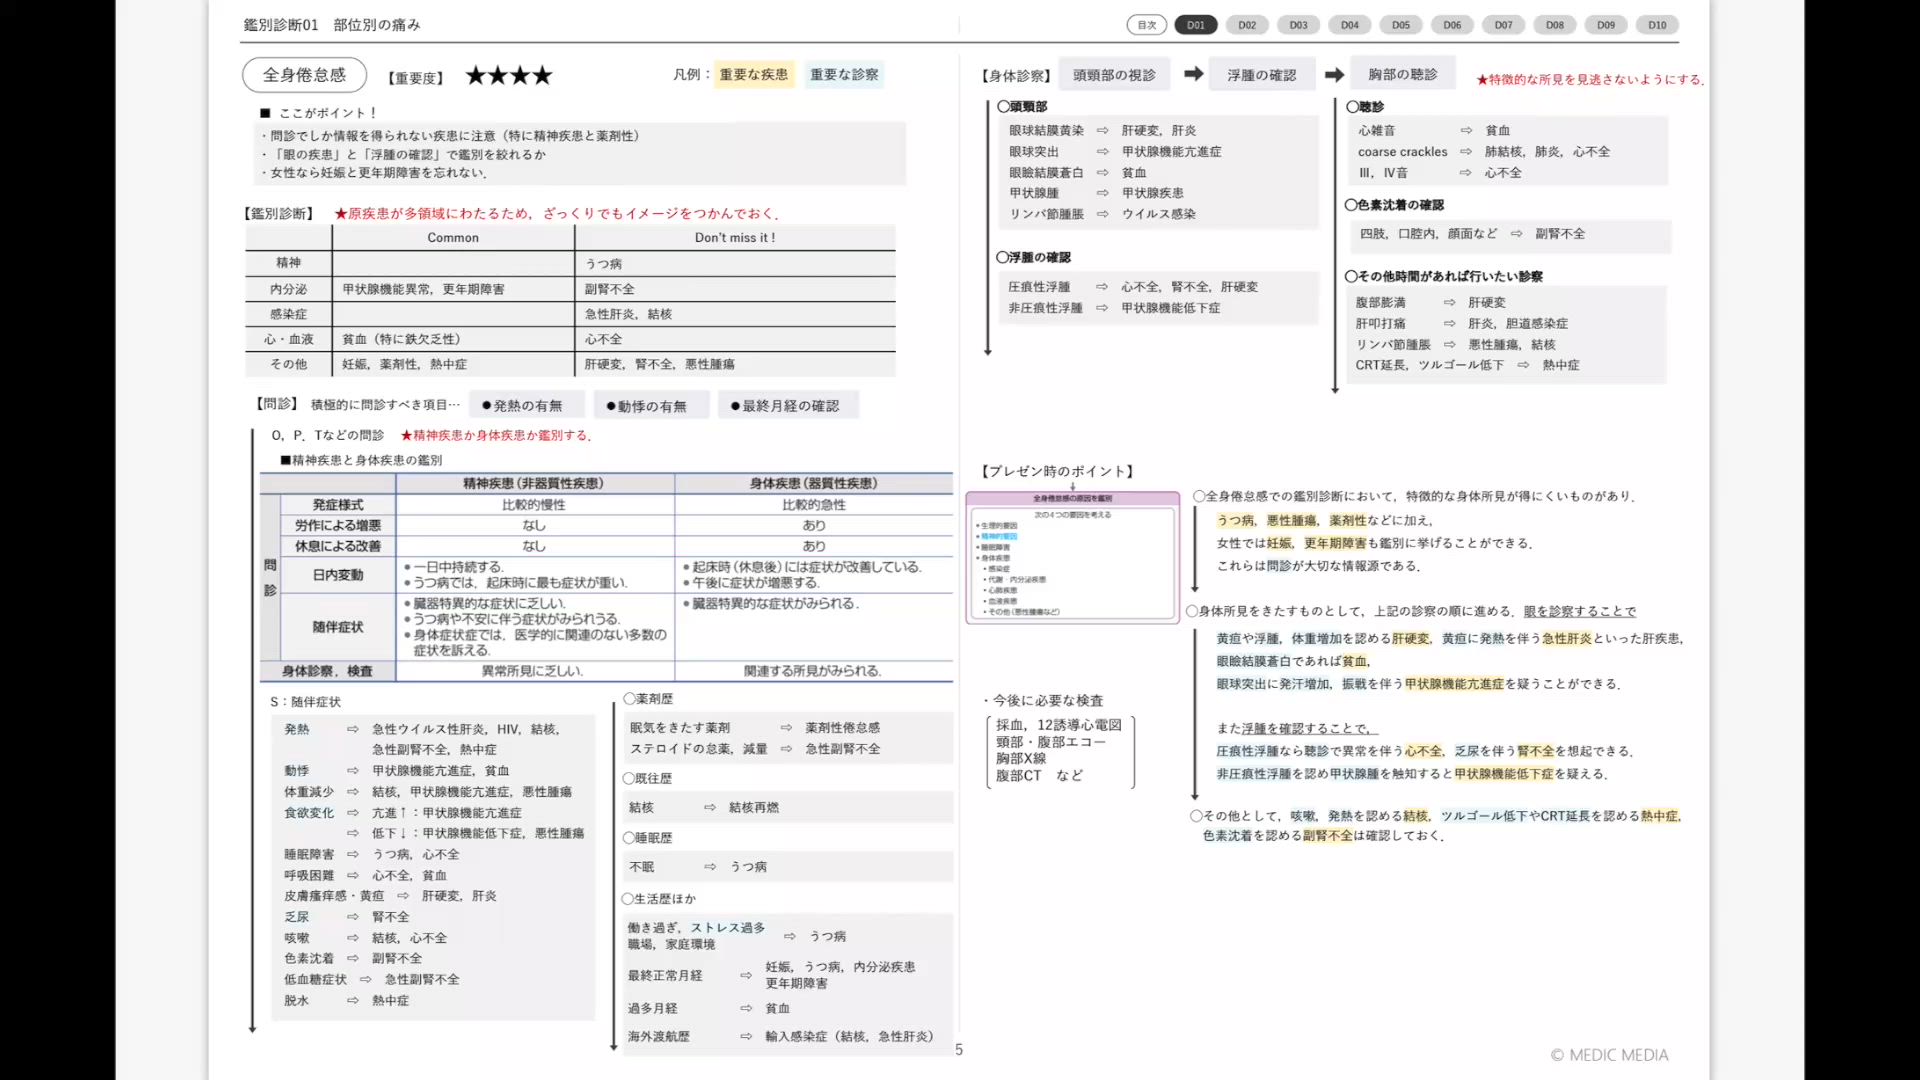Click the 発熱の有無 question item
The image size is (1920, 1080).
click(x=526, y=406)
